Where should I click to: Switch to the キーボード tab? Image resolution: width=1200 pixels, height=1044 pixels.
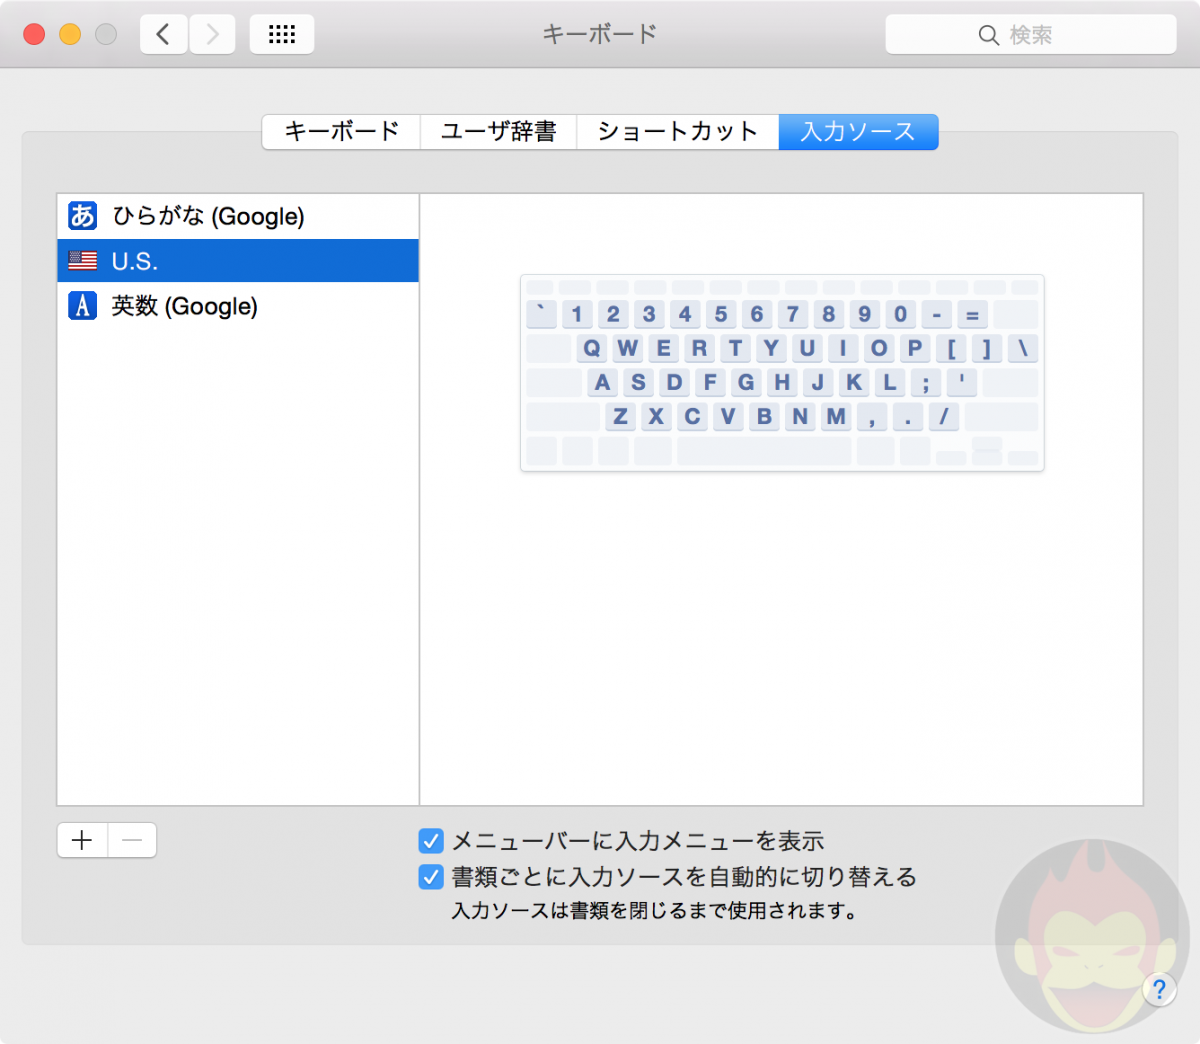point(340,131)
